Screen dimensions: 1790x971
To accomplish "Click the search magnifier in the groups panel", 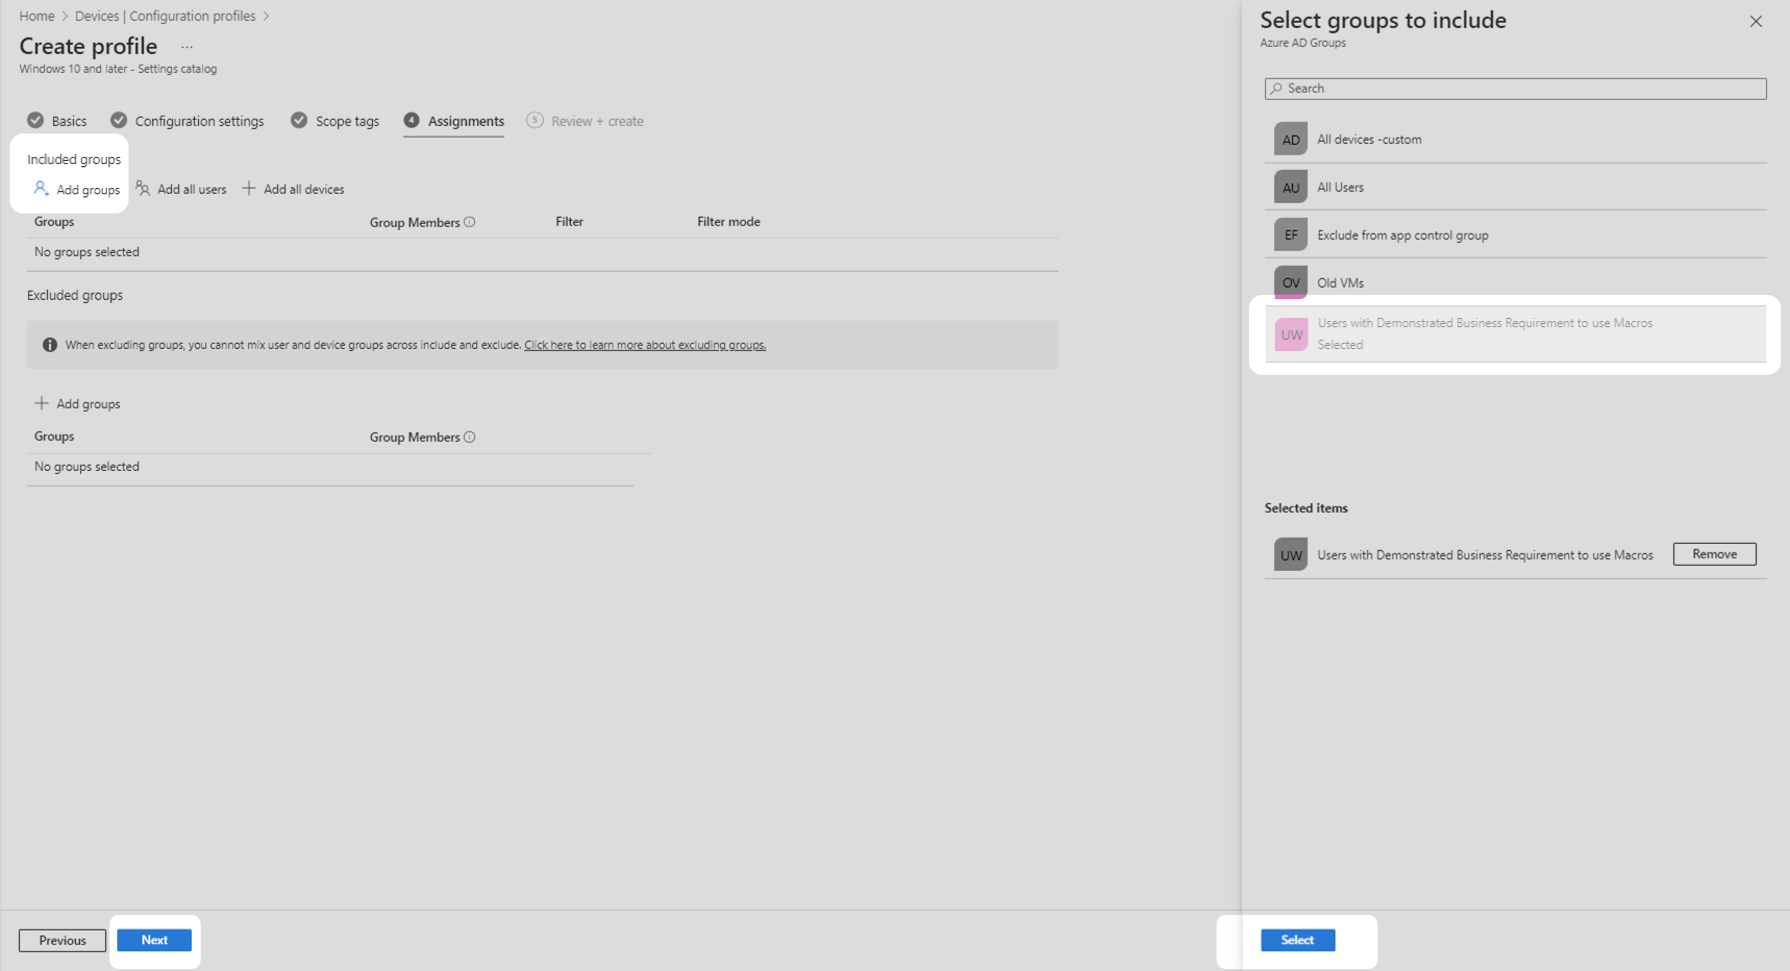I will 1277,88.
